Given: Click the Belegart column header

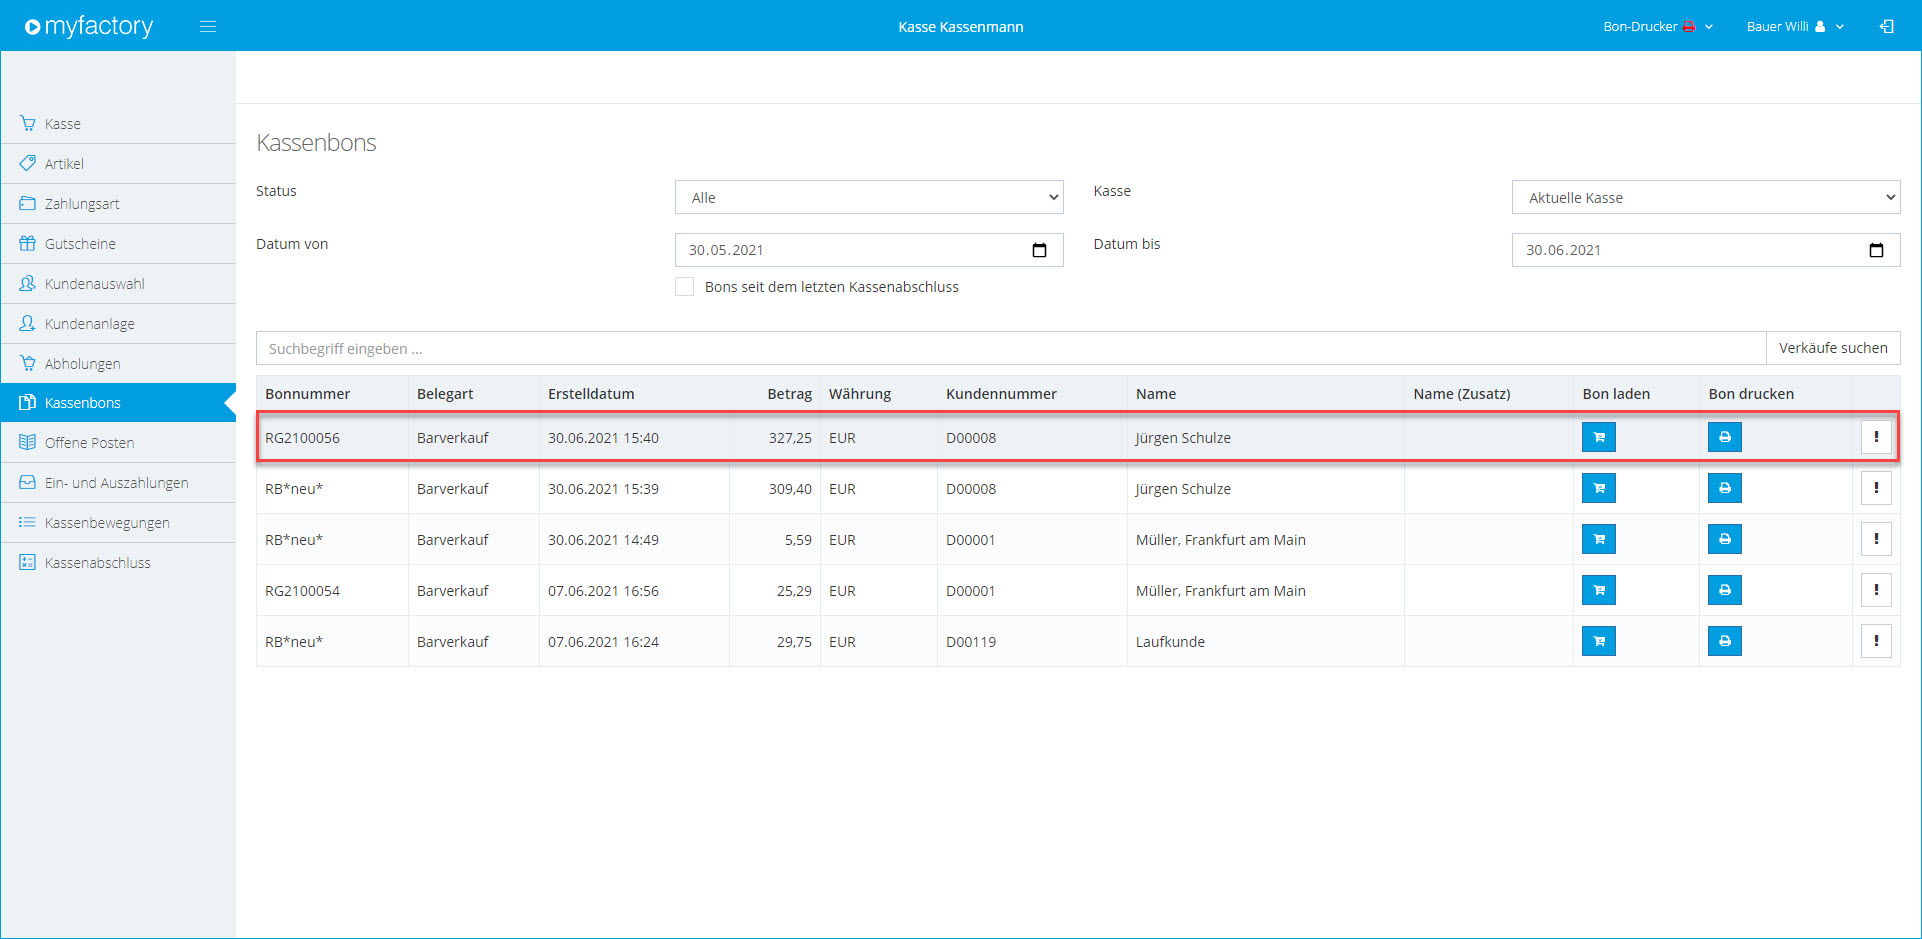Looking at the screenshot, I should (x=445, y=394).
